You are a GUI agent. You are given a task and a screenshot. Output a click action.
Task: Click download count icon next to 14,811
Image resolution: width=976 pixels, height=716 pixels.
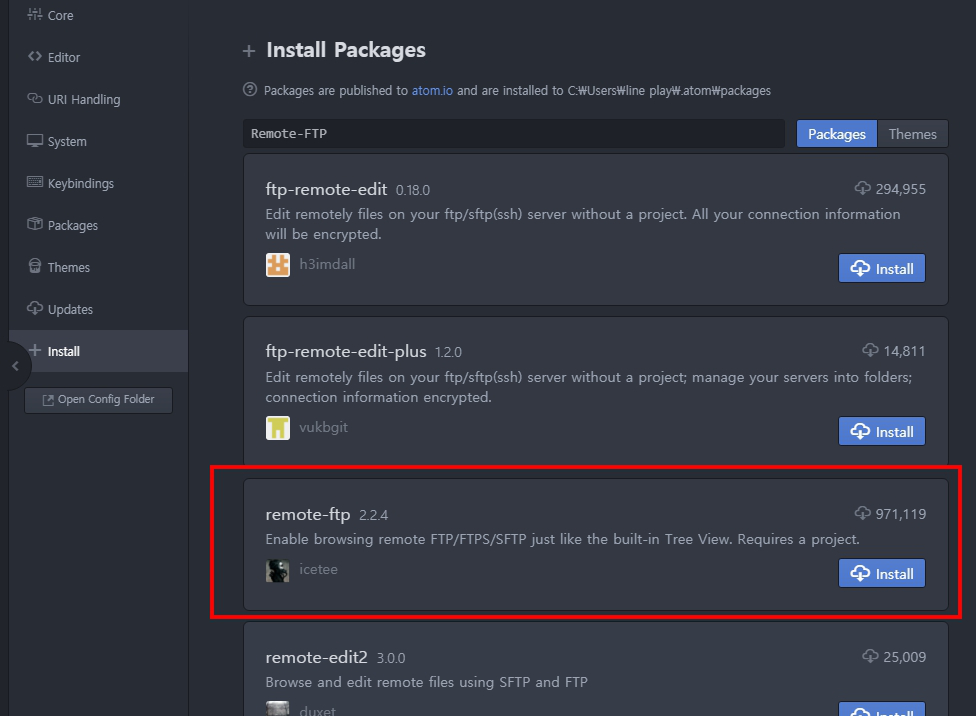tap(870, 350)
